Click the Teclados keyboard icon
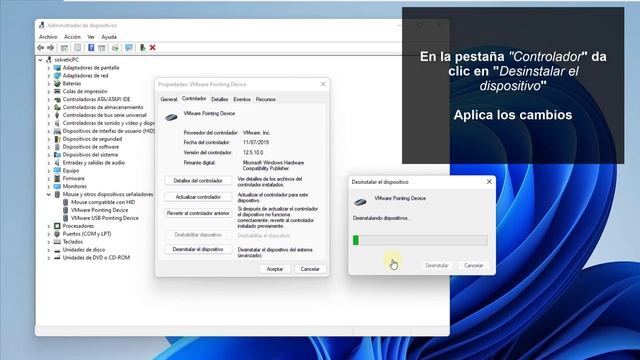The image size is (640, 360). coord(57,242)
